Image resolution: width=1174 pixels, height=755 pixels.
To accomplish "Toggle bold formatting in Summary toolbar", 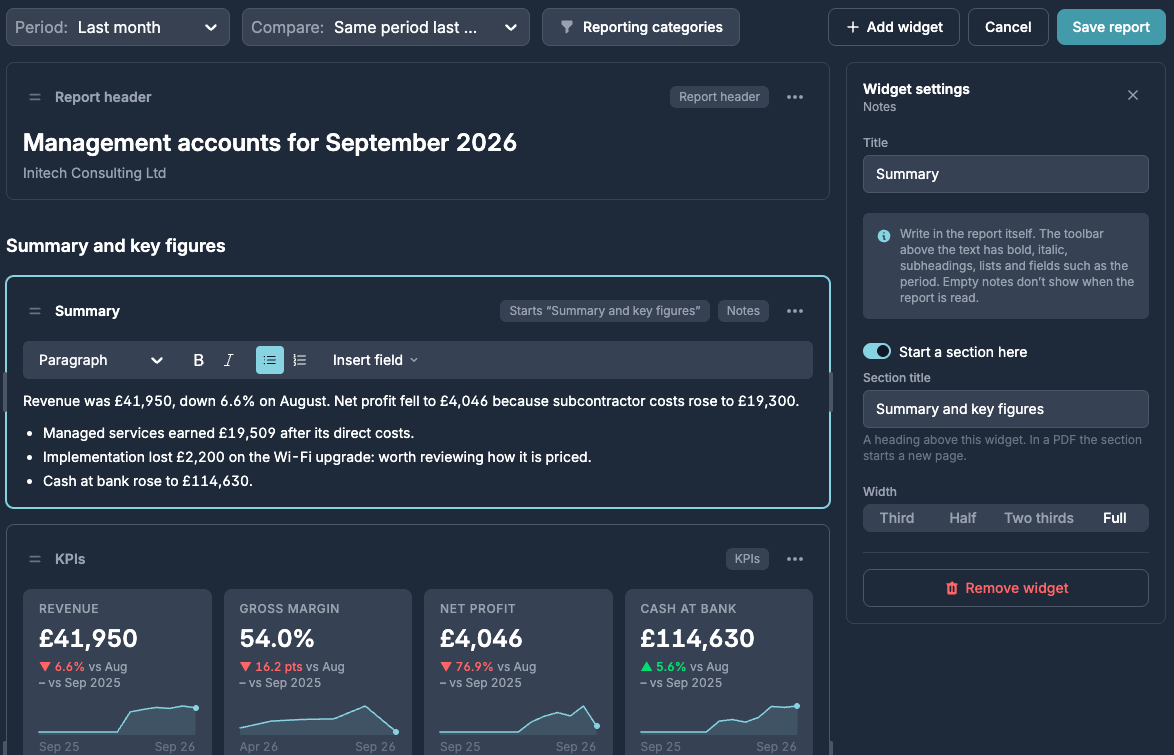I will tap(198, 360).
